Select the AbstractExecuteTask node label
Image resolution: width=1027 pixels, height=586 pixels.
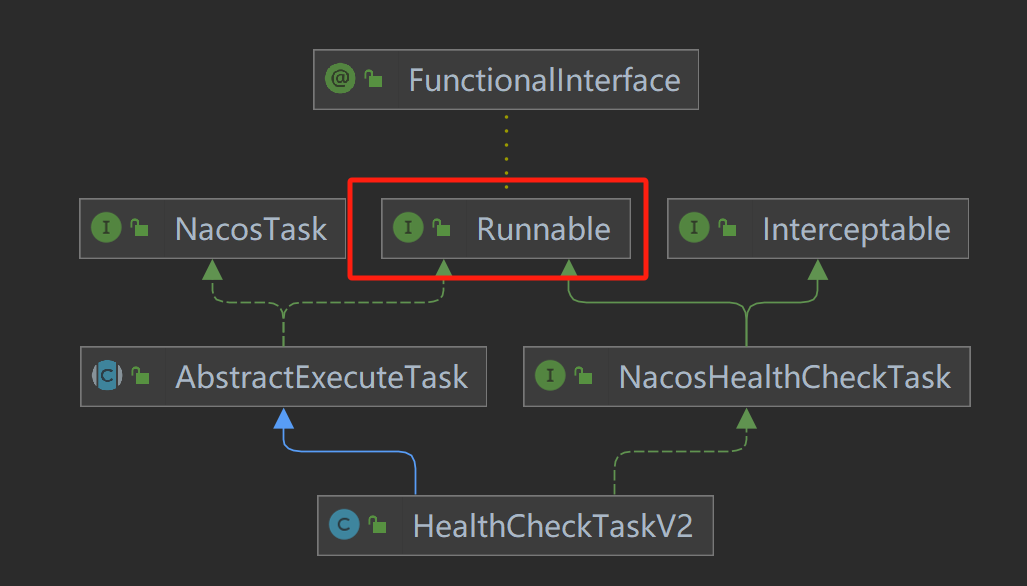tap(321, 377)
